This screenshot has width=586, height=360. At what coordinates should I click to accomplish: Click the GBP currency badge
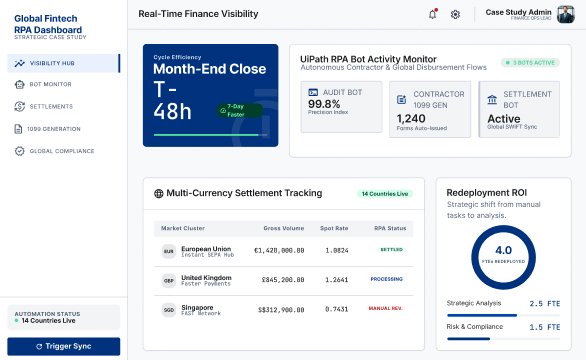(169, 281)
